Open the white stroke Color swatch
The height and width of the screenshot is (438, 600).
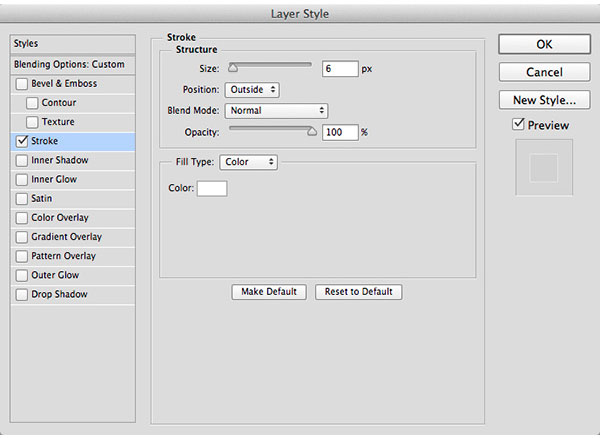(x=212, y=189)
